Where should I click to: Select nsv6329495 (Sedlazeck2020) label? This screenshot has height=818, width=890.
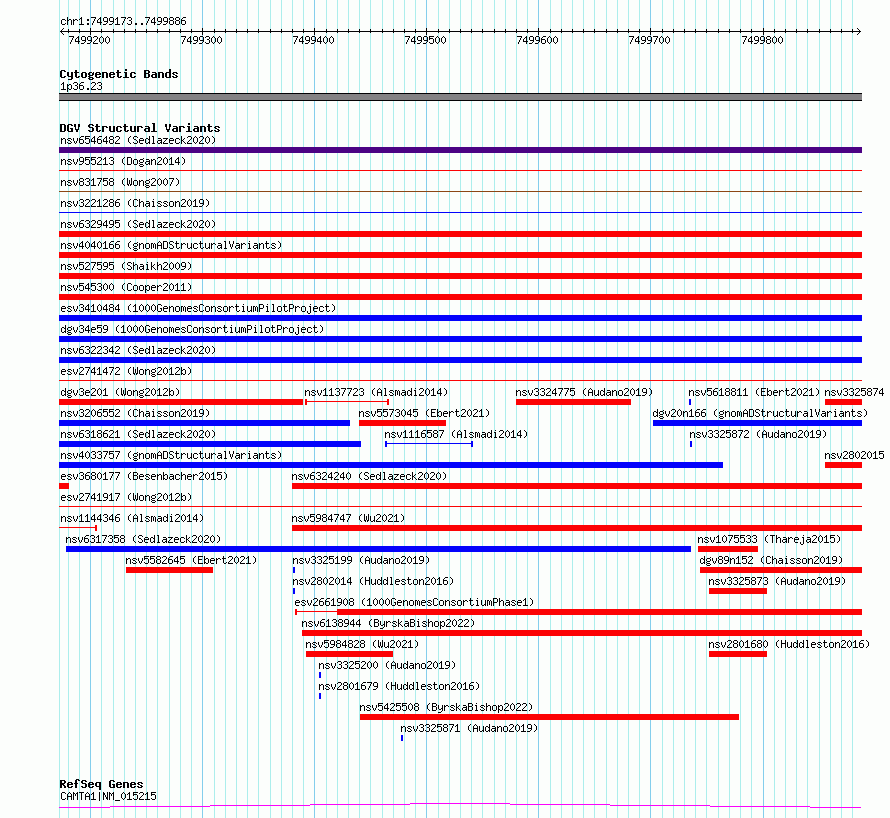(138, 224)
